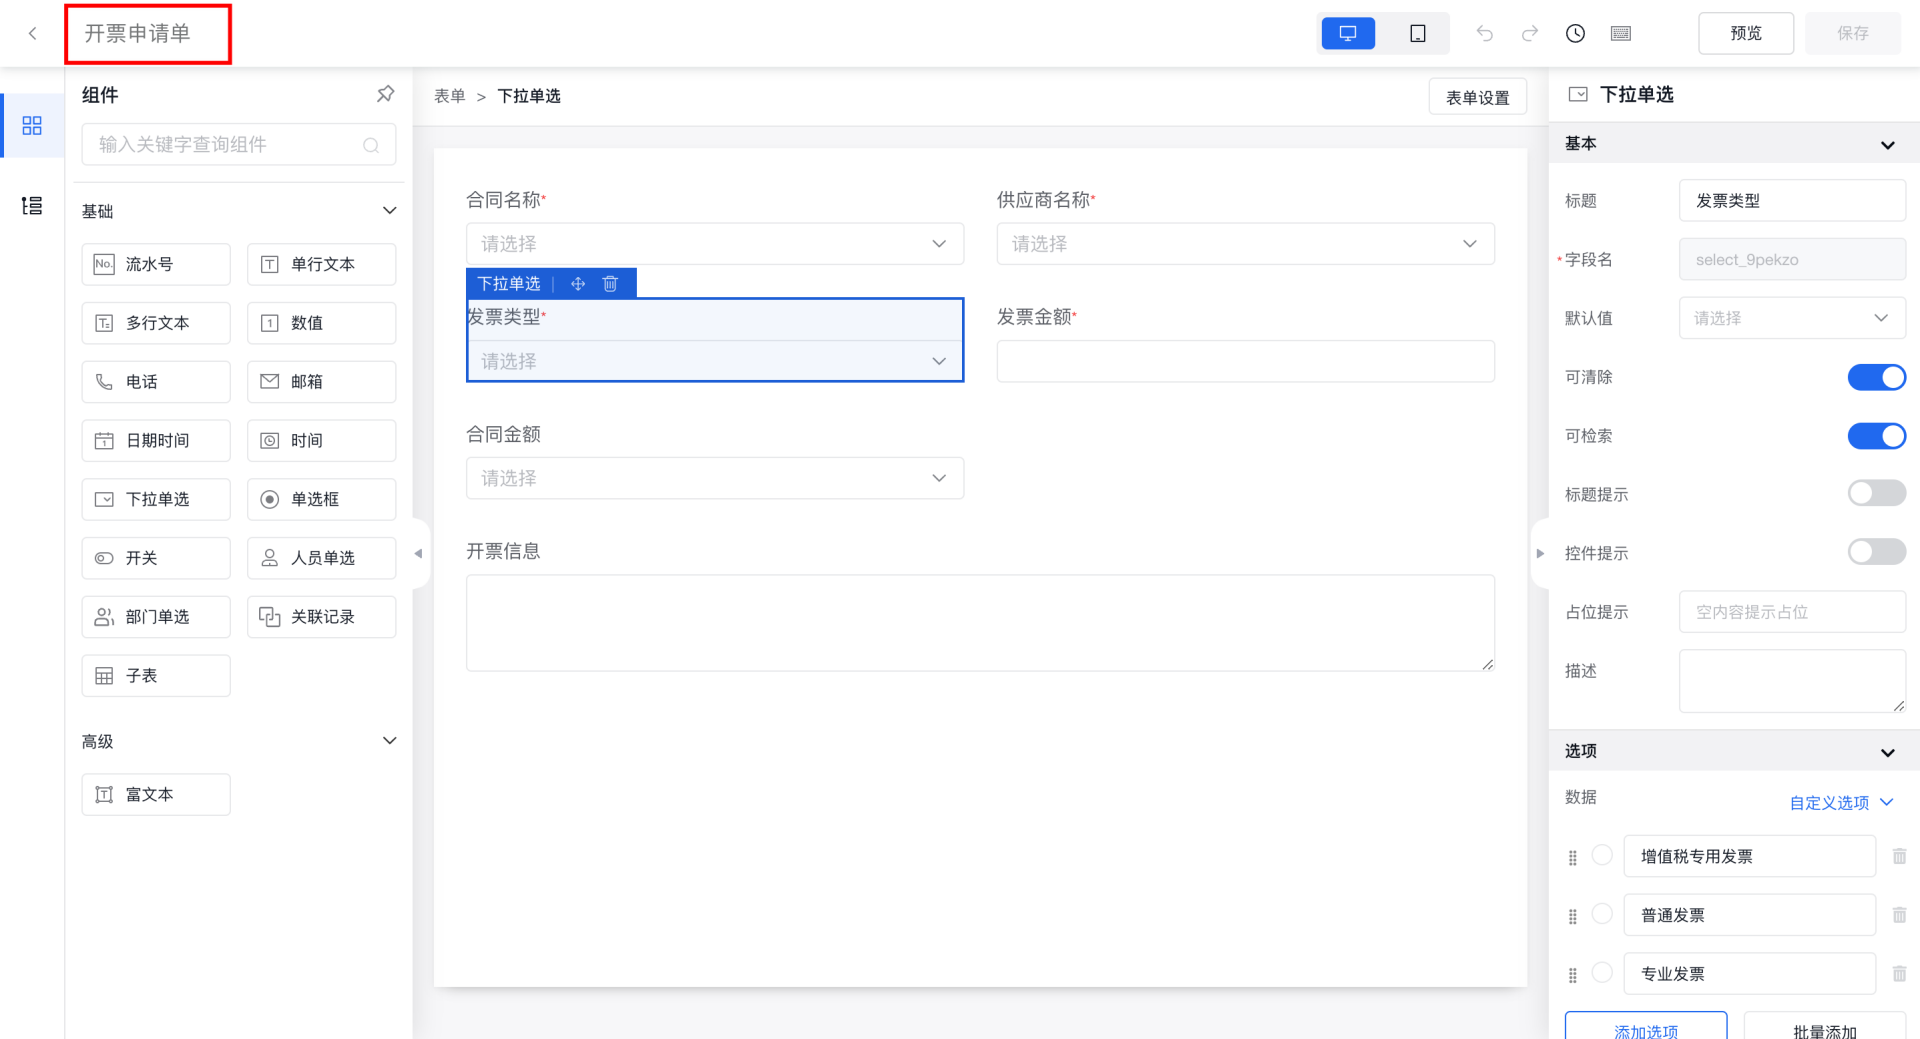Click the 表单 breadcrumb item
The height and width of the screenshot is (1039, 1920).
[449, 96]
